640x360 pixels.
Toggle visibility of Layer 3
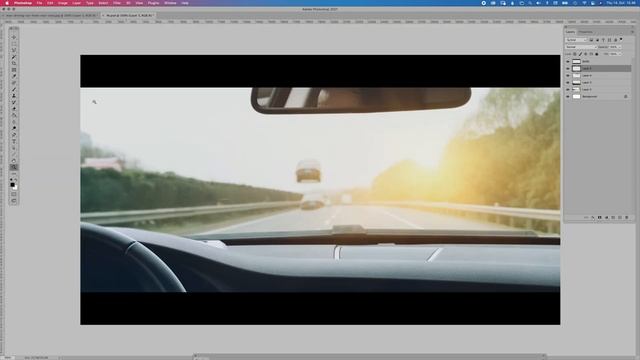pos(568,82)
